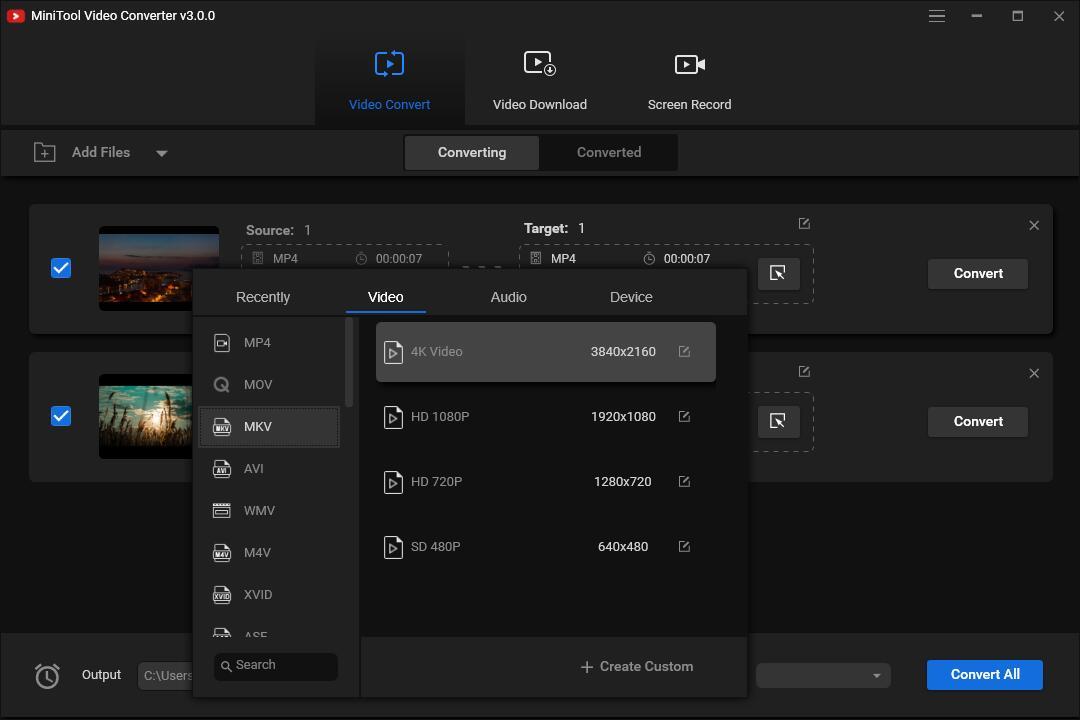This screenshot has width=1080, height=720.
Task: Click the Output label
Action: click(101, 675)
